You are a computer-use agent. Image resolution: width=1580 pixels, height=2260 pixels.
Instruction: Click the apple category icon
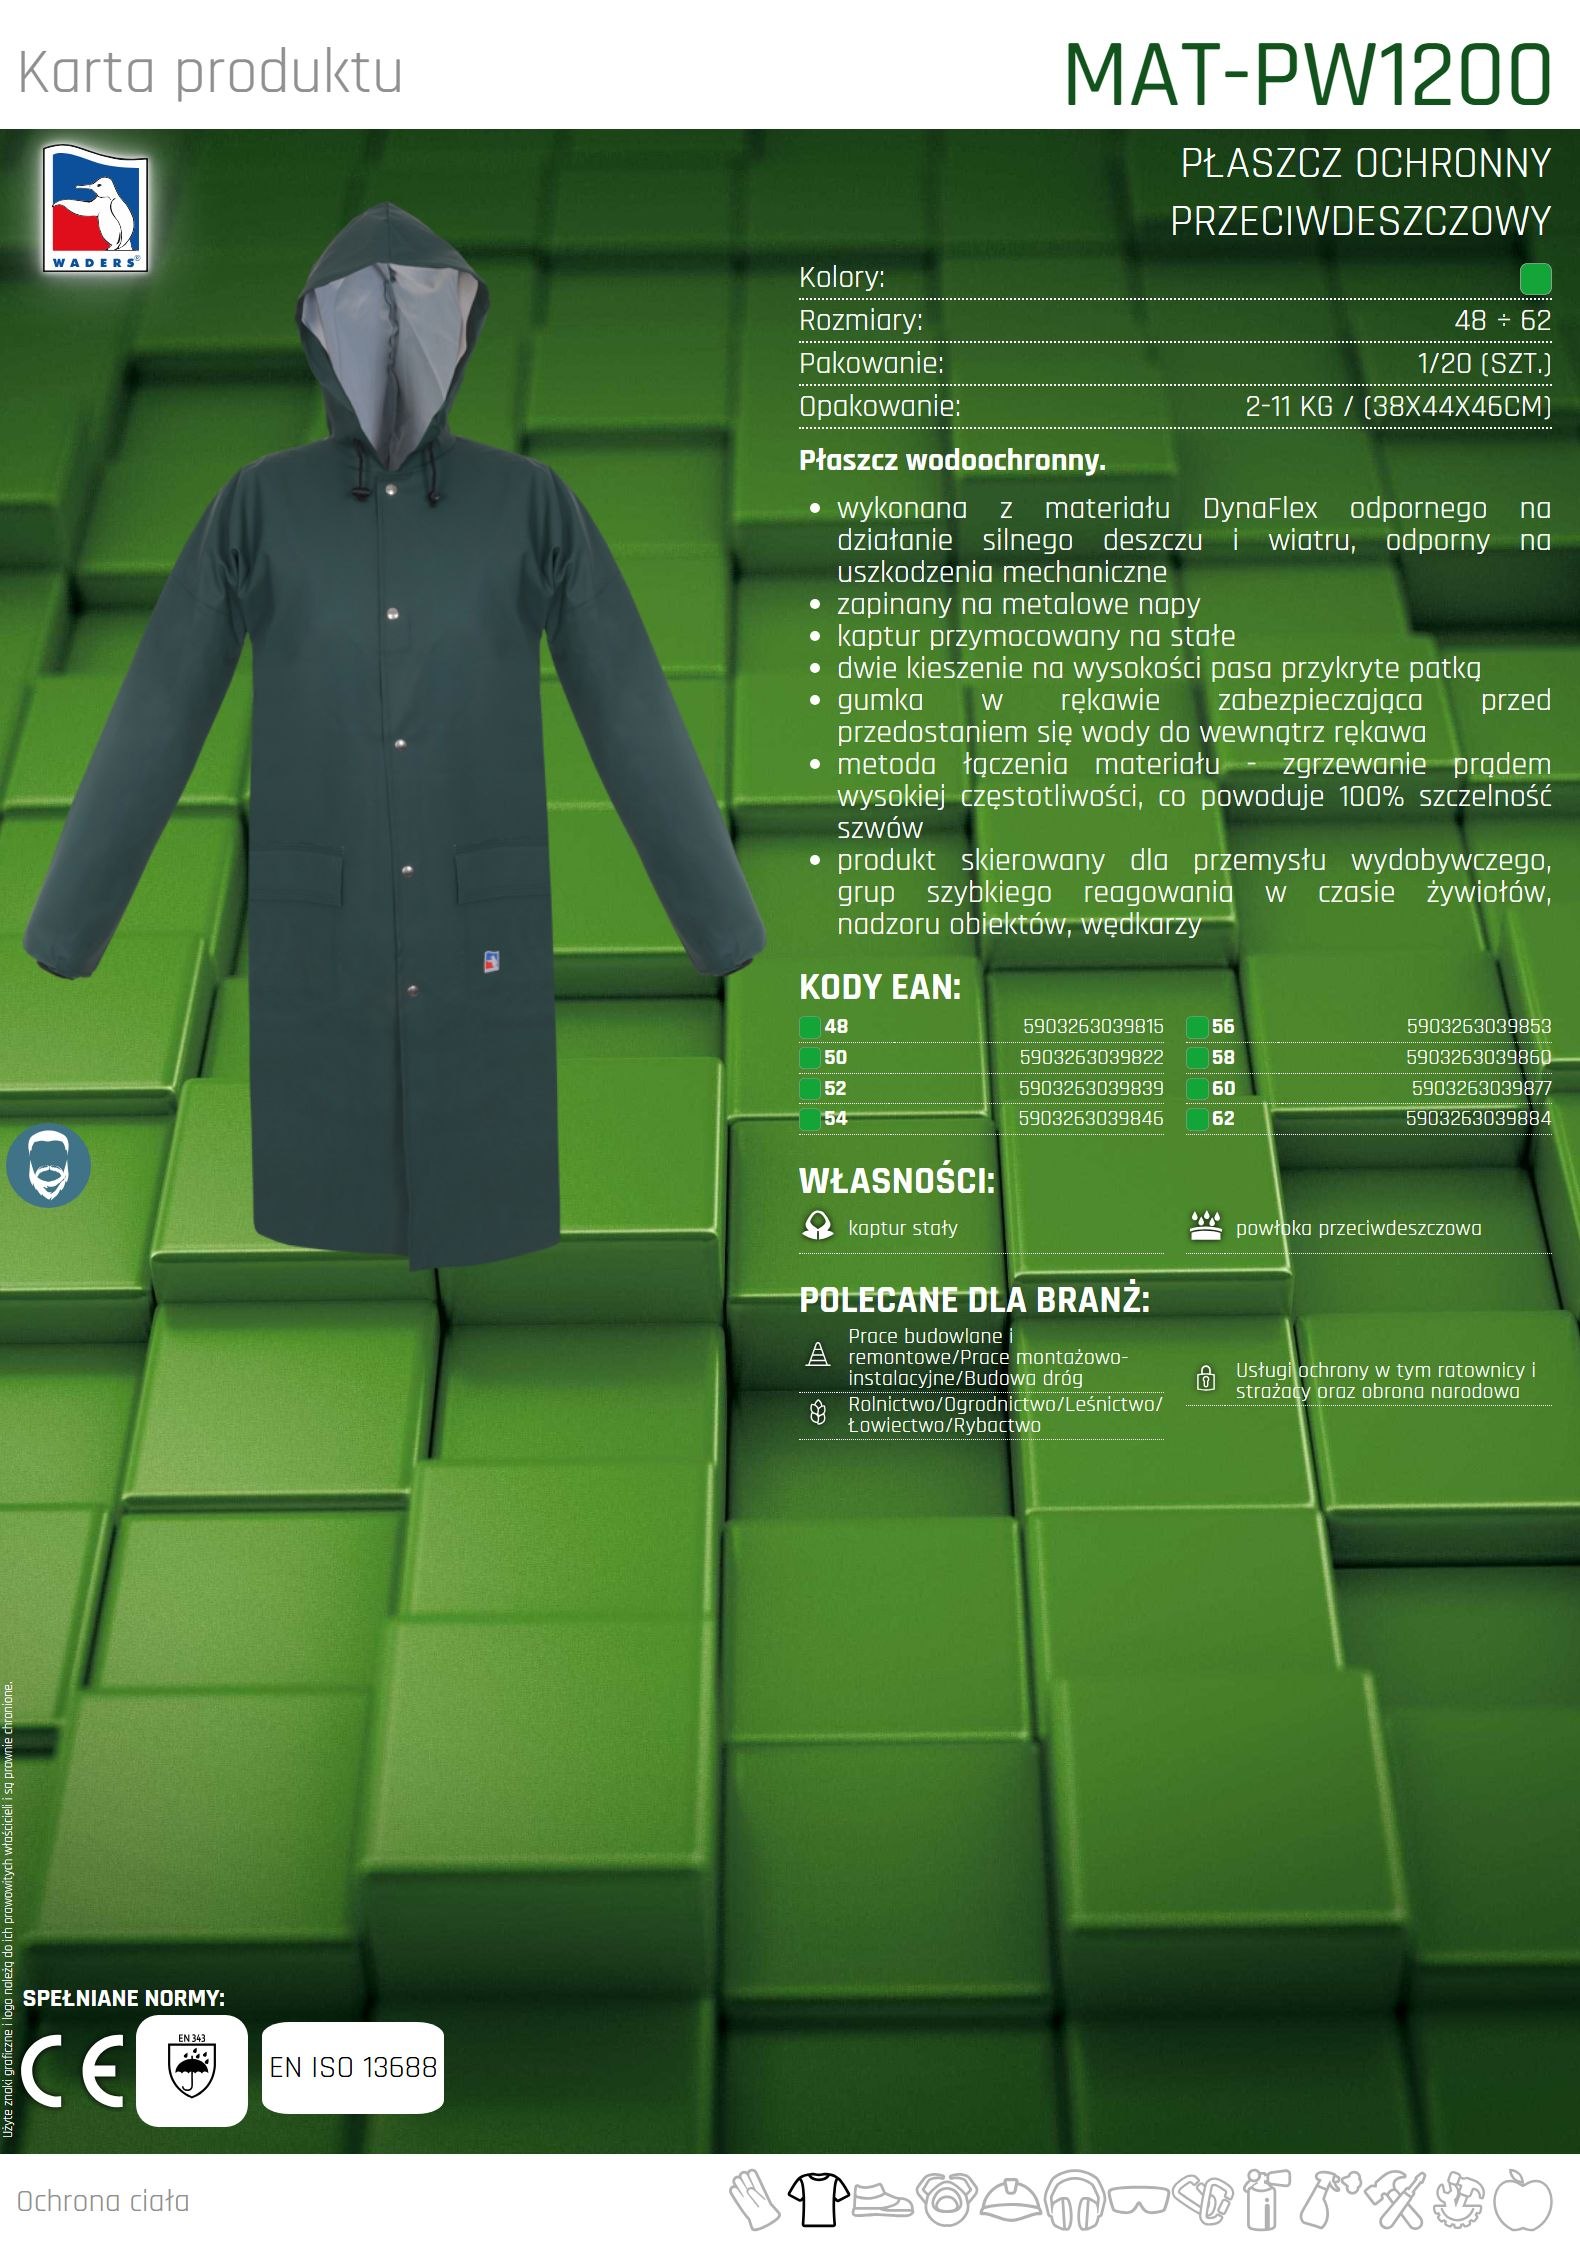coord(1522,2201)
